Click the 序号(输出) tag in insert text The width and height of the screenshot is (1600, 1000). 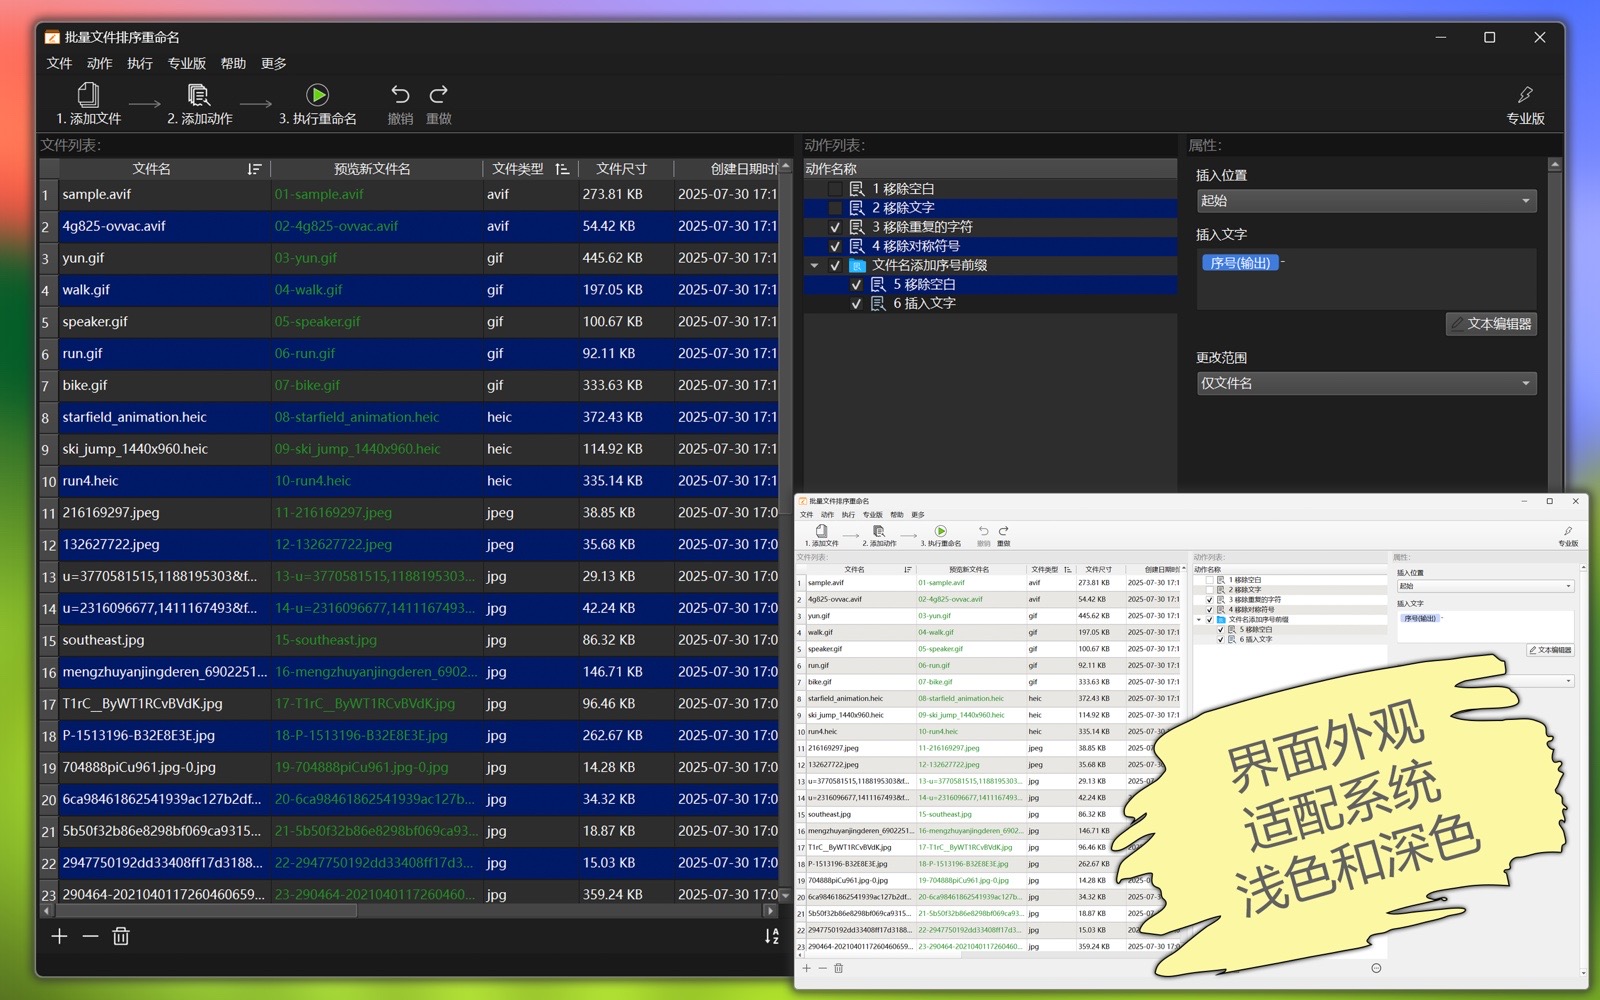pos(1240,263)
